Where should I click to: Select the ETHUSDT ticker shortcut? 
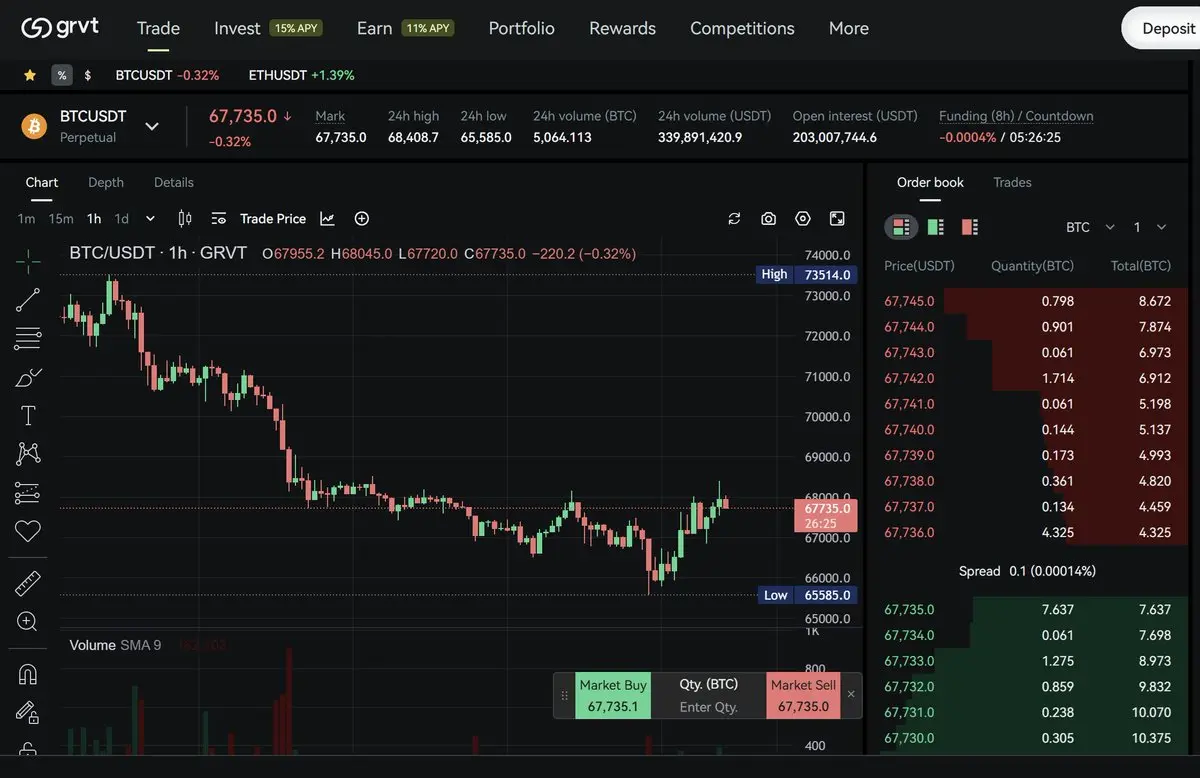(301, 75)
